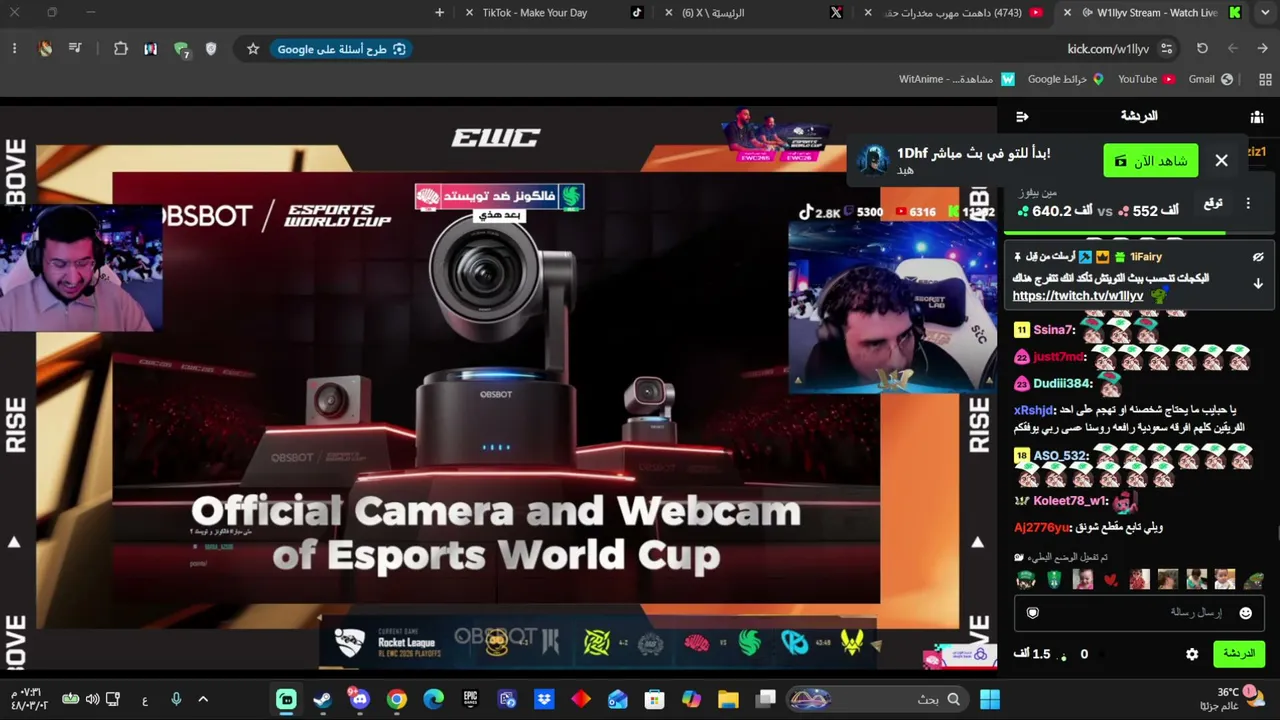
Task: Show hidden system tray icons chevron
Action: click(x=203, y=699)
